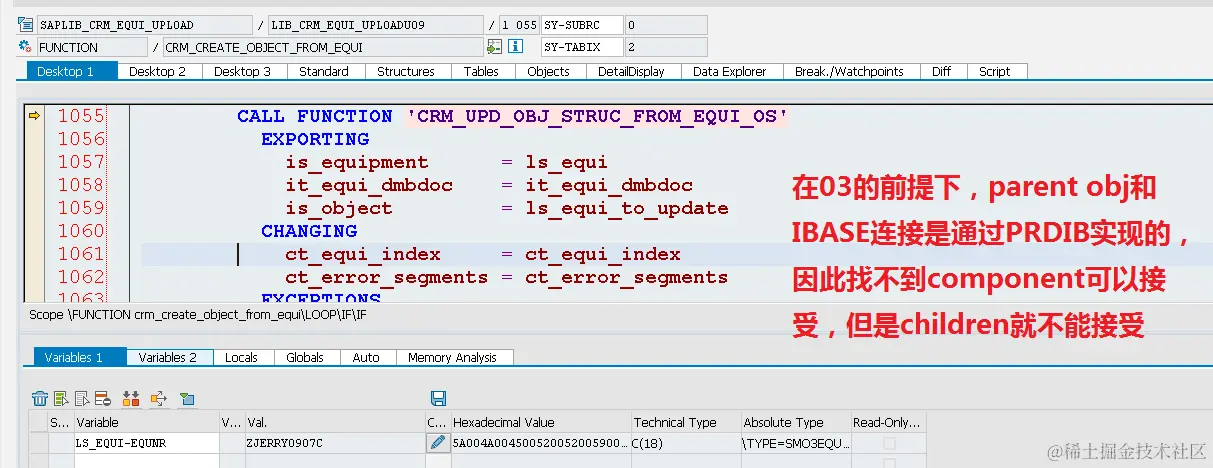Click the FUNCTION event type field
This screenshot has width=1213, height=468.
coord(91,47)
